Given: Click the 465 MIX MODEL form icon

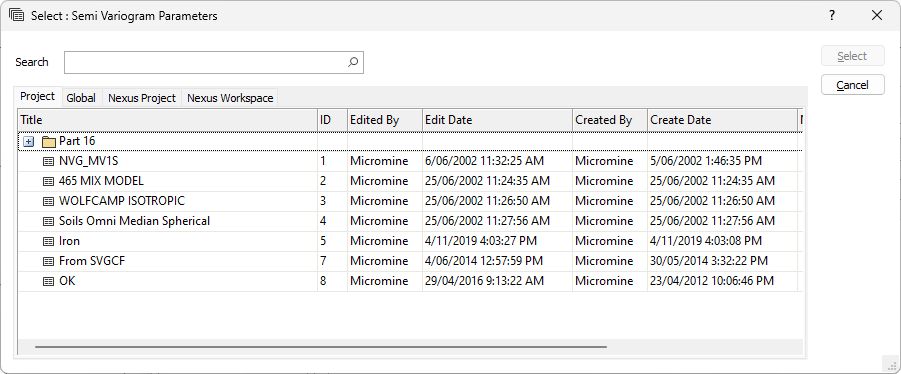Looking at the screenshot, I should pos(49,182).
